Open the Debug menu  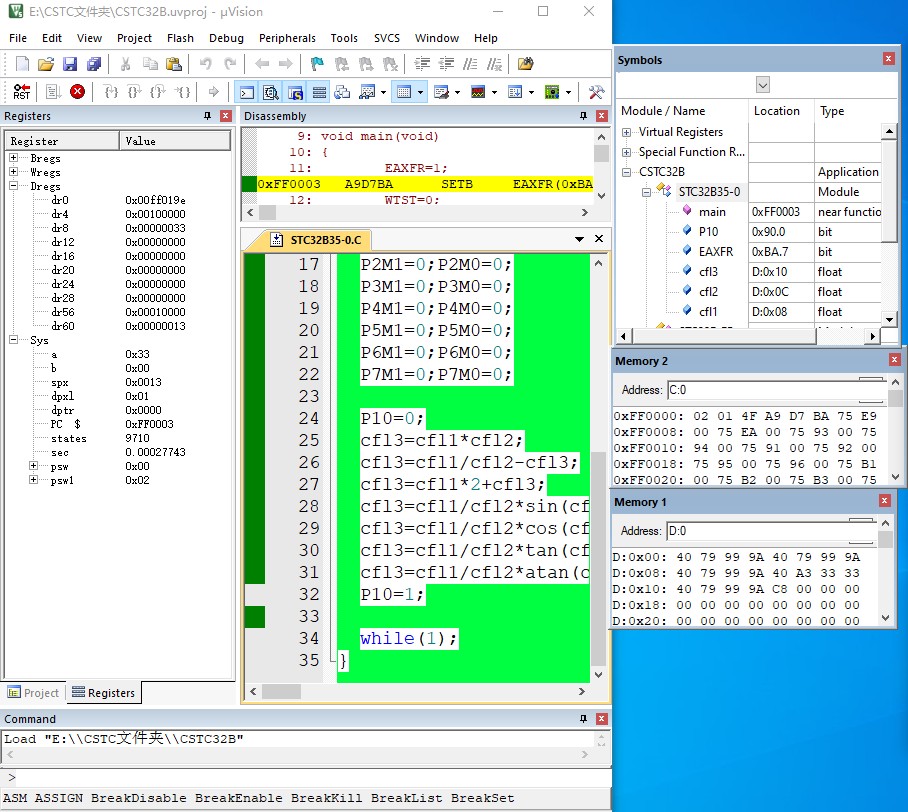click(x=226, y=38)
